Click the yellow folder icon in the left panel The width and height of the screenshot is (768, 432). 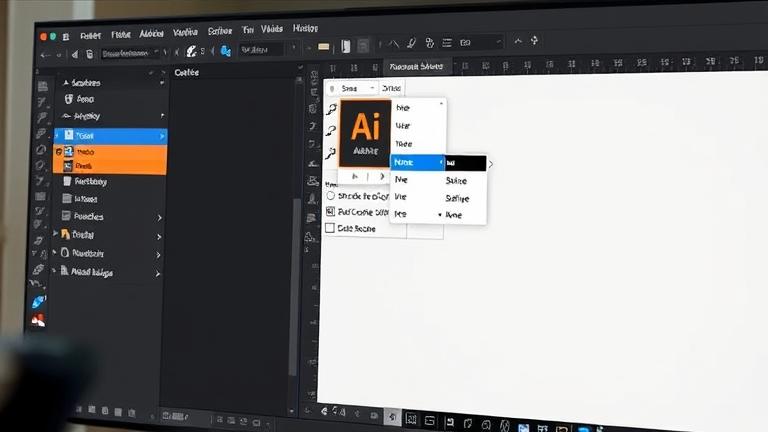65,234
